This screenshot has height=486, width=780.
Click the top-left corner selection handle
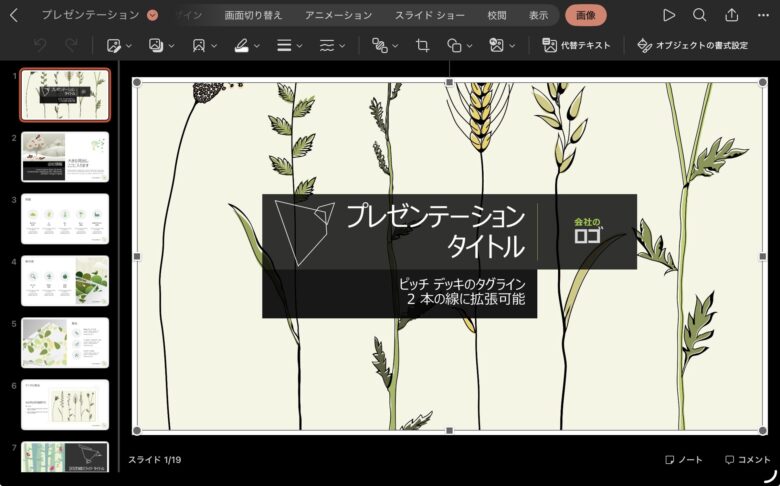tap(137, 83)
